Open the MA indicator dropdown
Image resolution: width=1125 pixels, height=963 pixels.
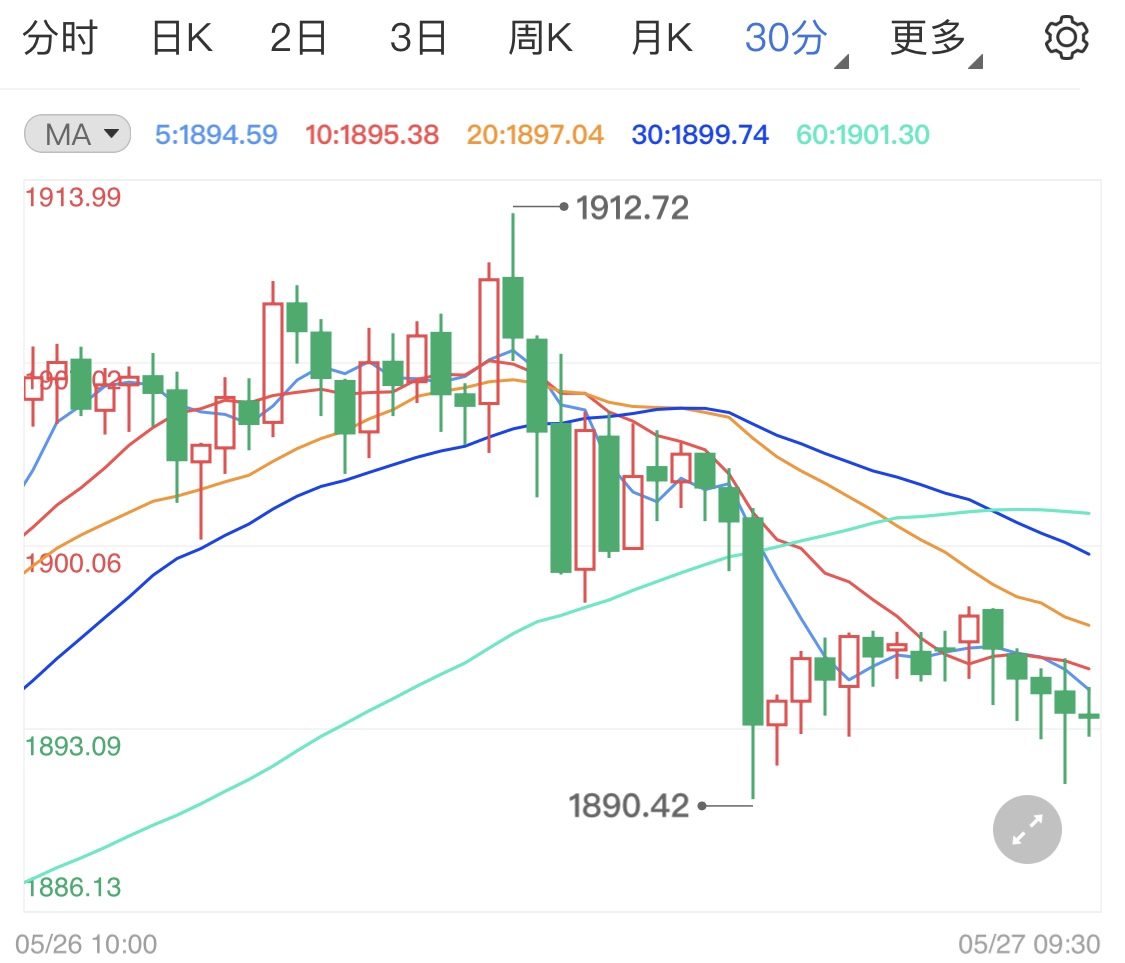pos(76,133)
